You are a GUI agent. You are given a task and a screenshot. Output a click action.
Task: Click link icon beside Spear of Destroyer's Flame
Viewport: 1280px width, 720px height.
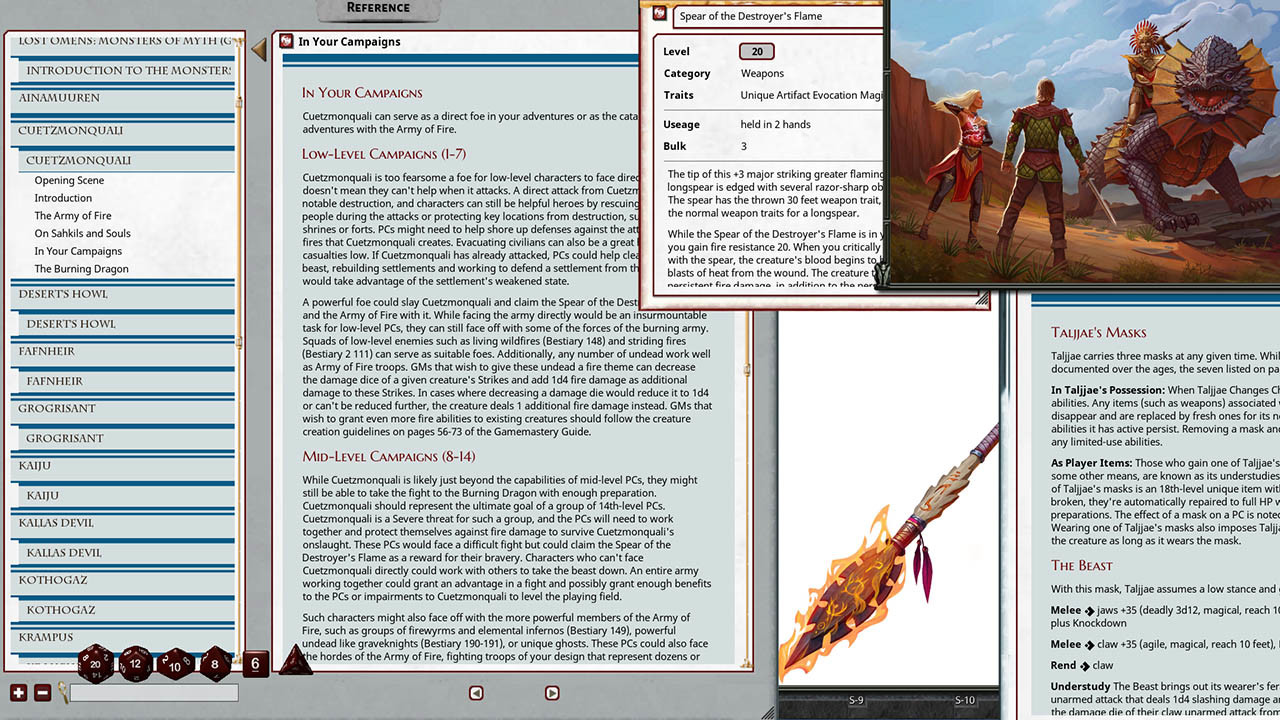click(x=659, y=14)
